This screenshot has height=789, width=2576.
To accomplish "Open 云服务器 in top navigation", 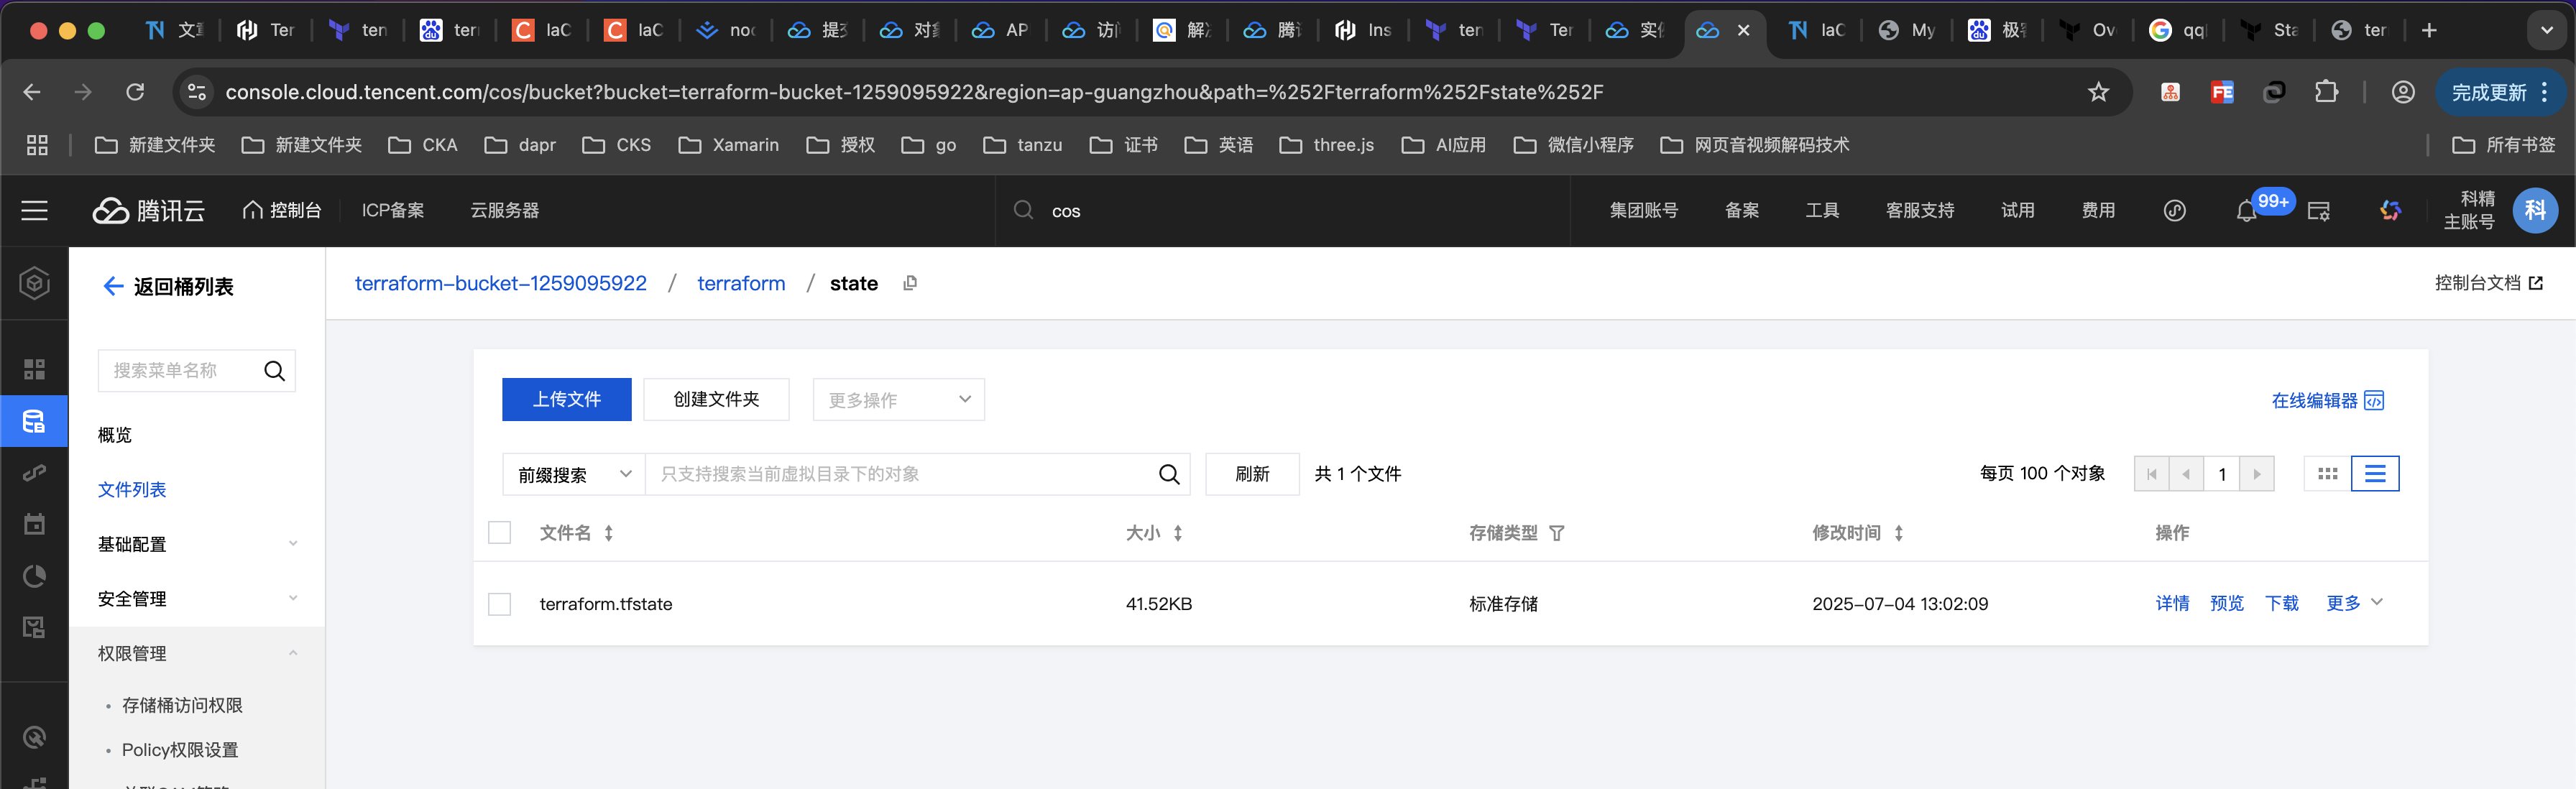I will [x=504, y=211].
